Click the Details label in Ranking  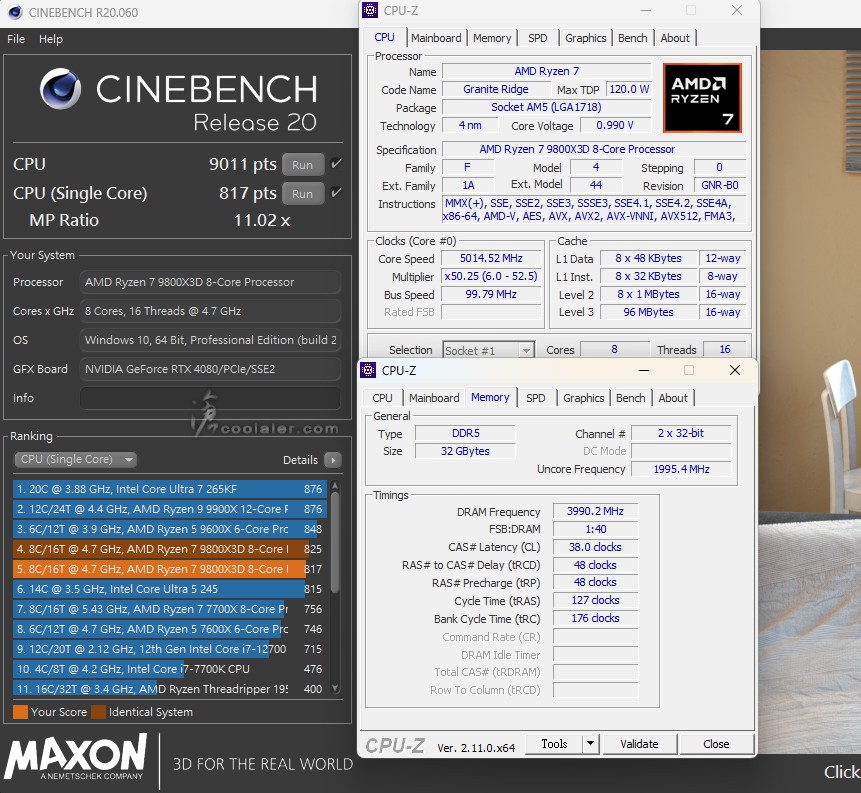300,460
